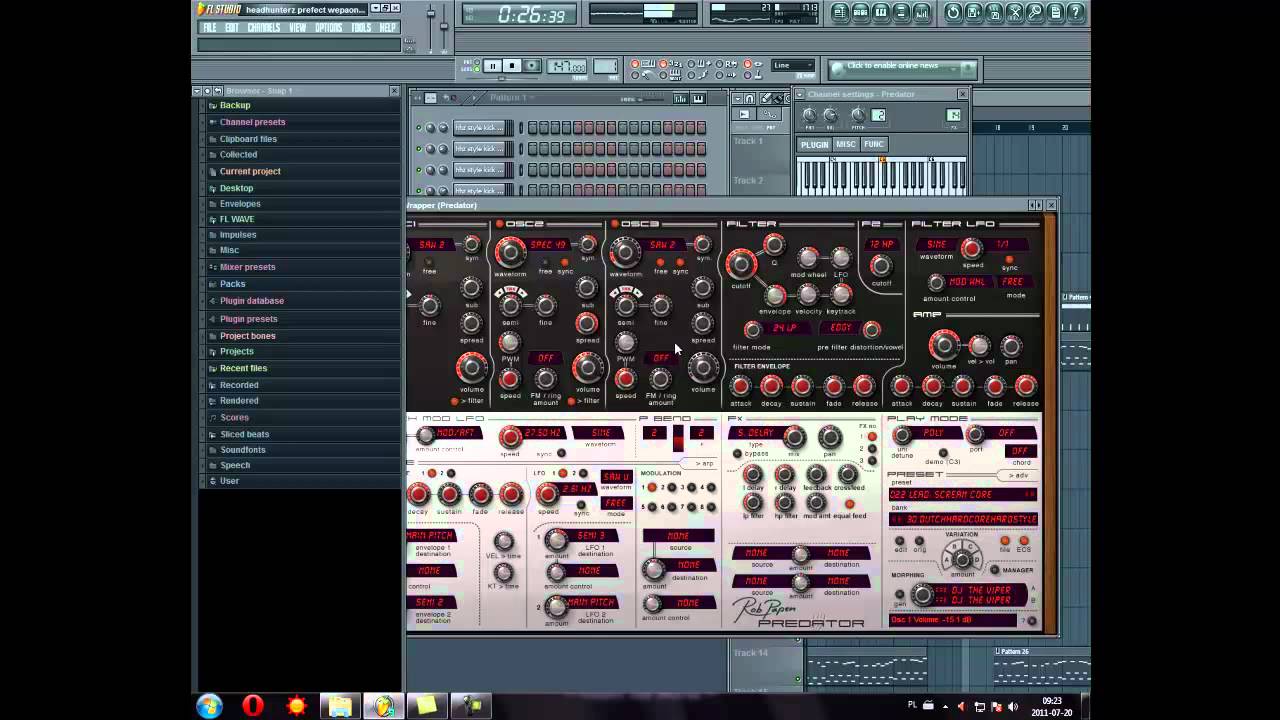This screenshot has height=720, width=1280.
Task: Toggle OSC2 on/off LED
Action: tap(500, 224)
